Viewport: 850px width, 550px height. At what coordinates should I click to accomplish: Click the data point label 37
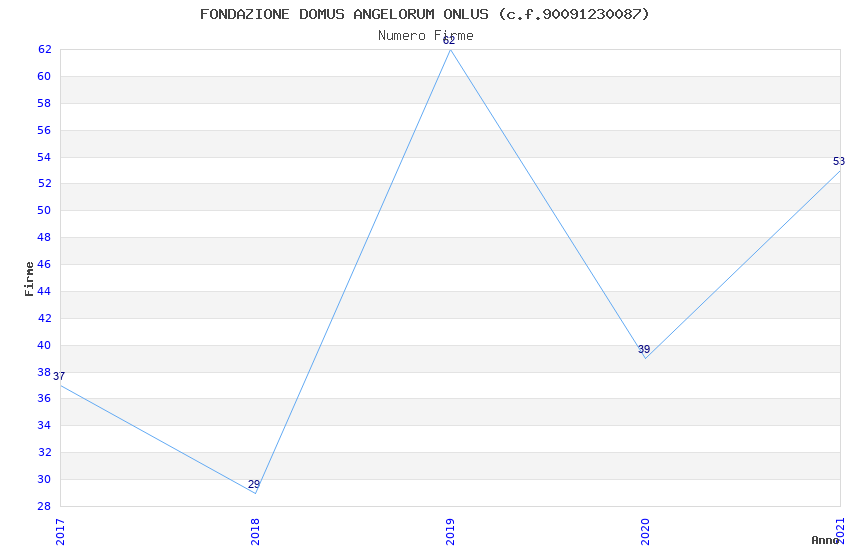click(x=59, y=376)
